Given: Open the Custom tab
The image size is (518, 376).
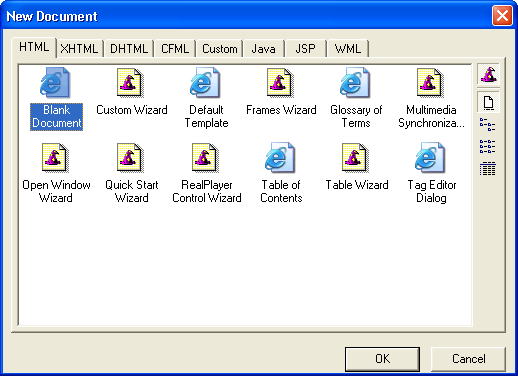Looking at the screenshot, I should (220, 49).
